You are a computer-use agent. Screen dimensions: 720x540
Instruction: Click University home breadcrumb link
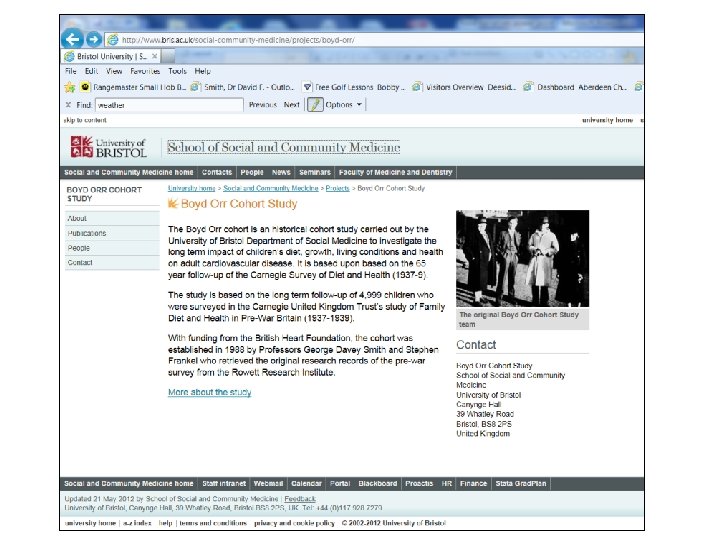tap(191, 188)
